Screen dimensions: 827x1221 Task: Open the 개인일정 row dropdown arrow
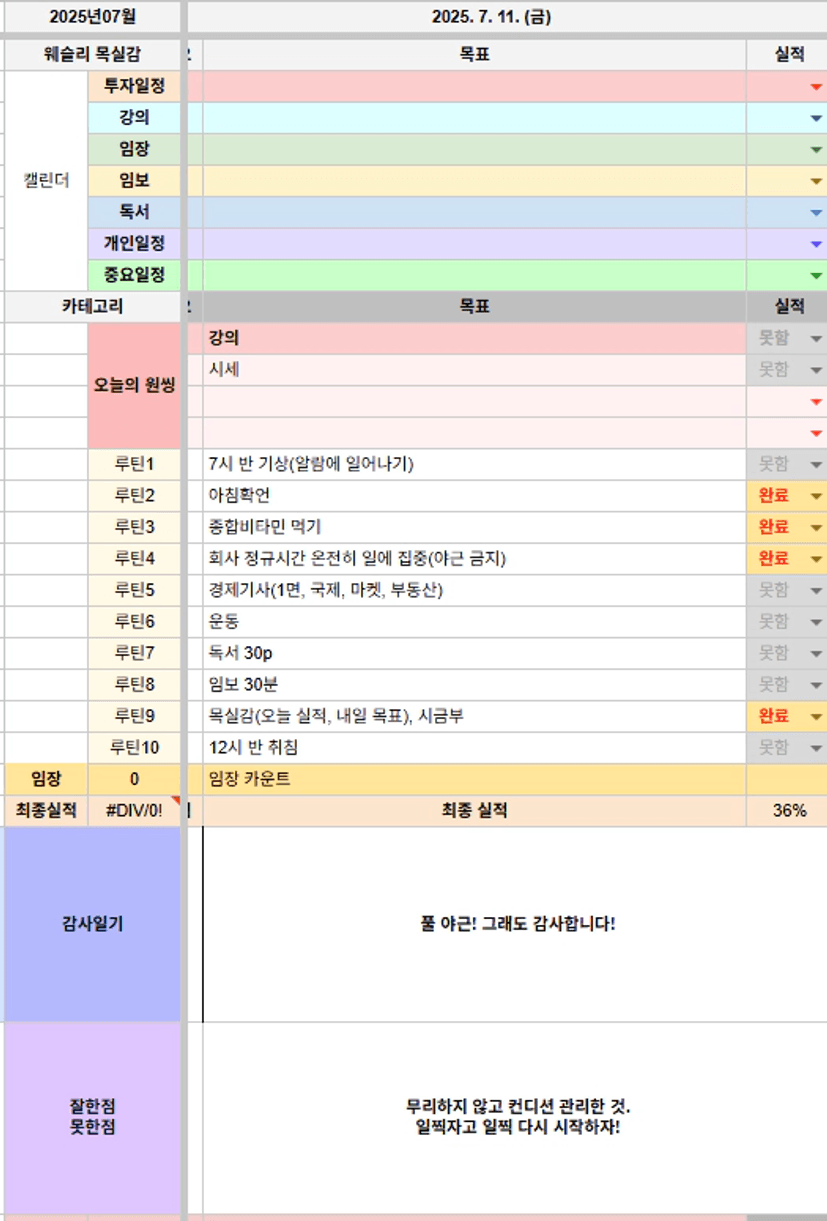[x=816, y=244]
